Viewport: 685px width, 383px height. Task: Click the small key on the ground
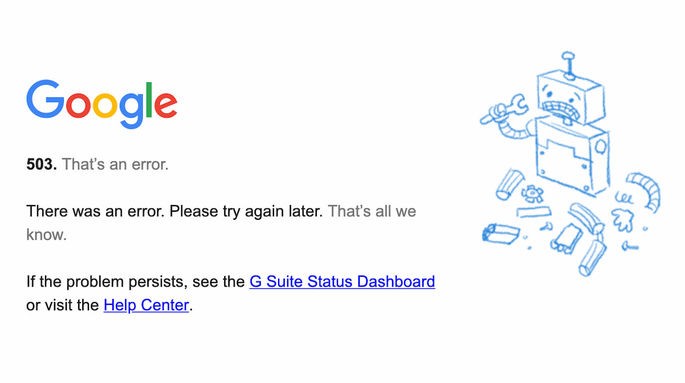[x=630, y=246]
